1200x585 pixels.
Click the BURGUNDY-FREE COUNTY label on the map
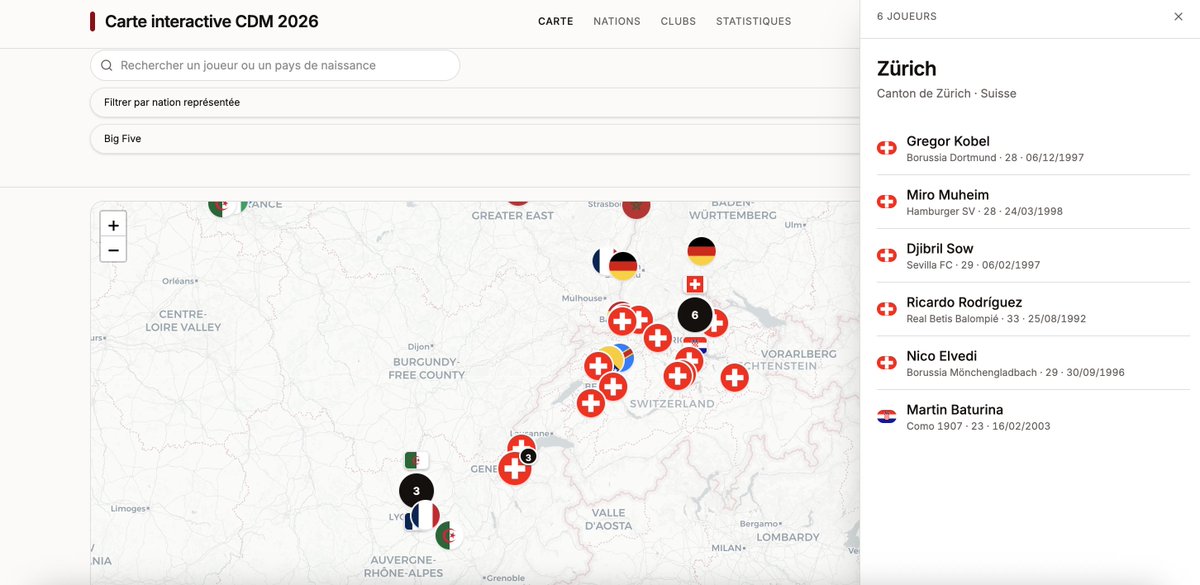(427, 368)
